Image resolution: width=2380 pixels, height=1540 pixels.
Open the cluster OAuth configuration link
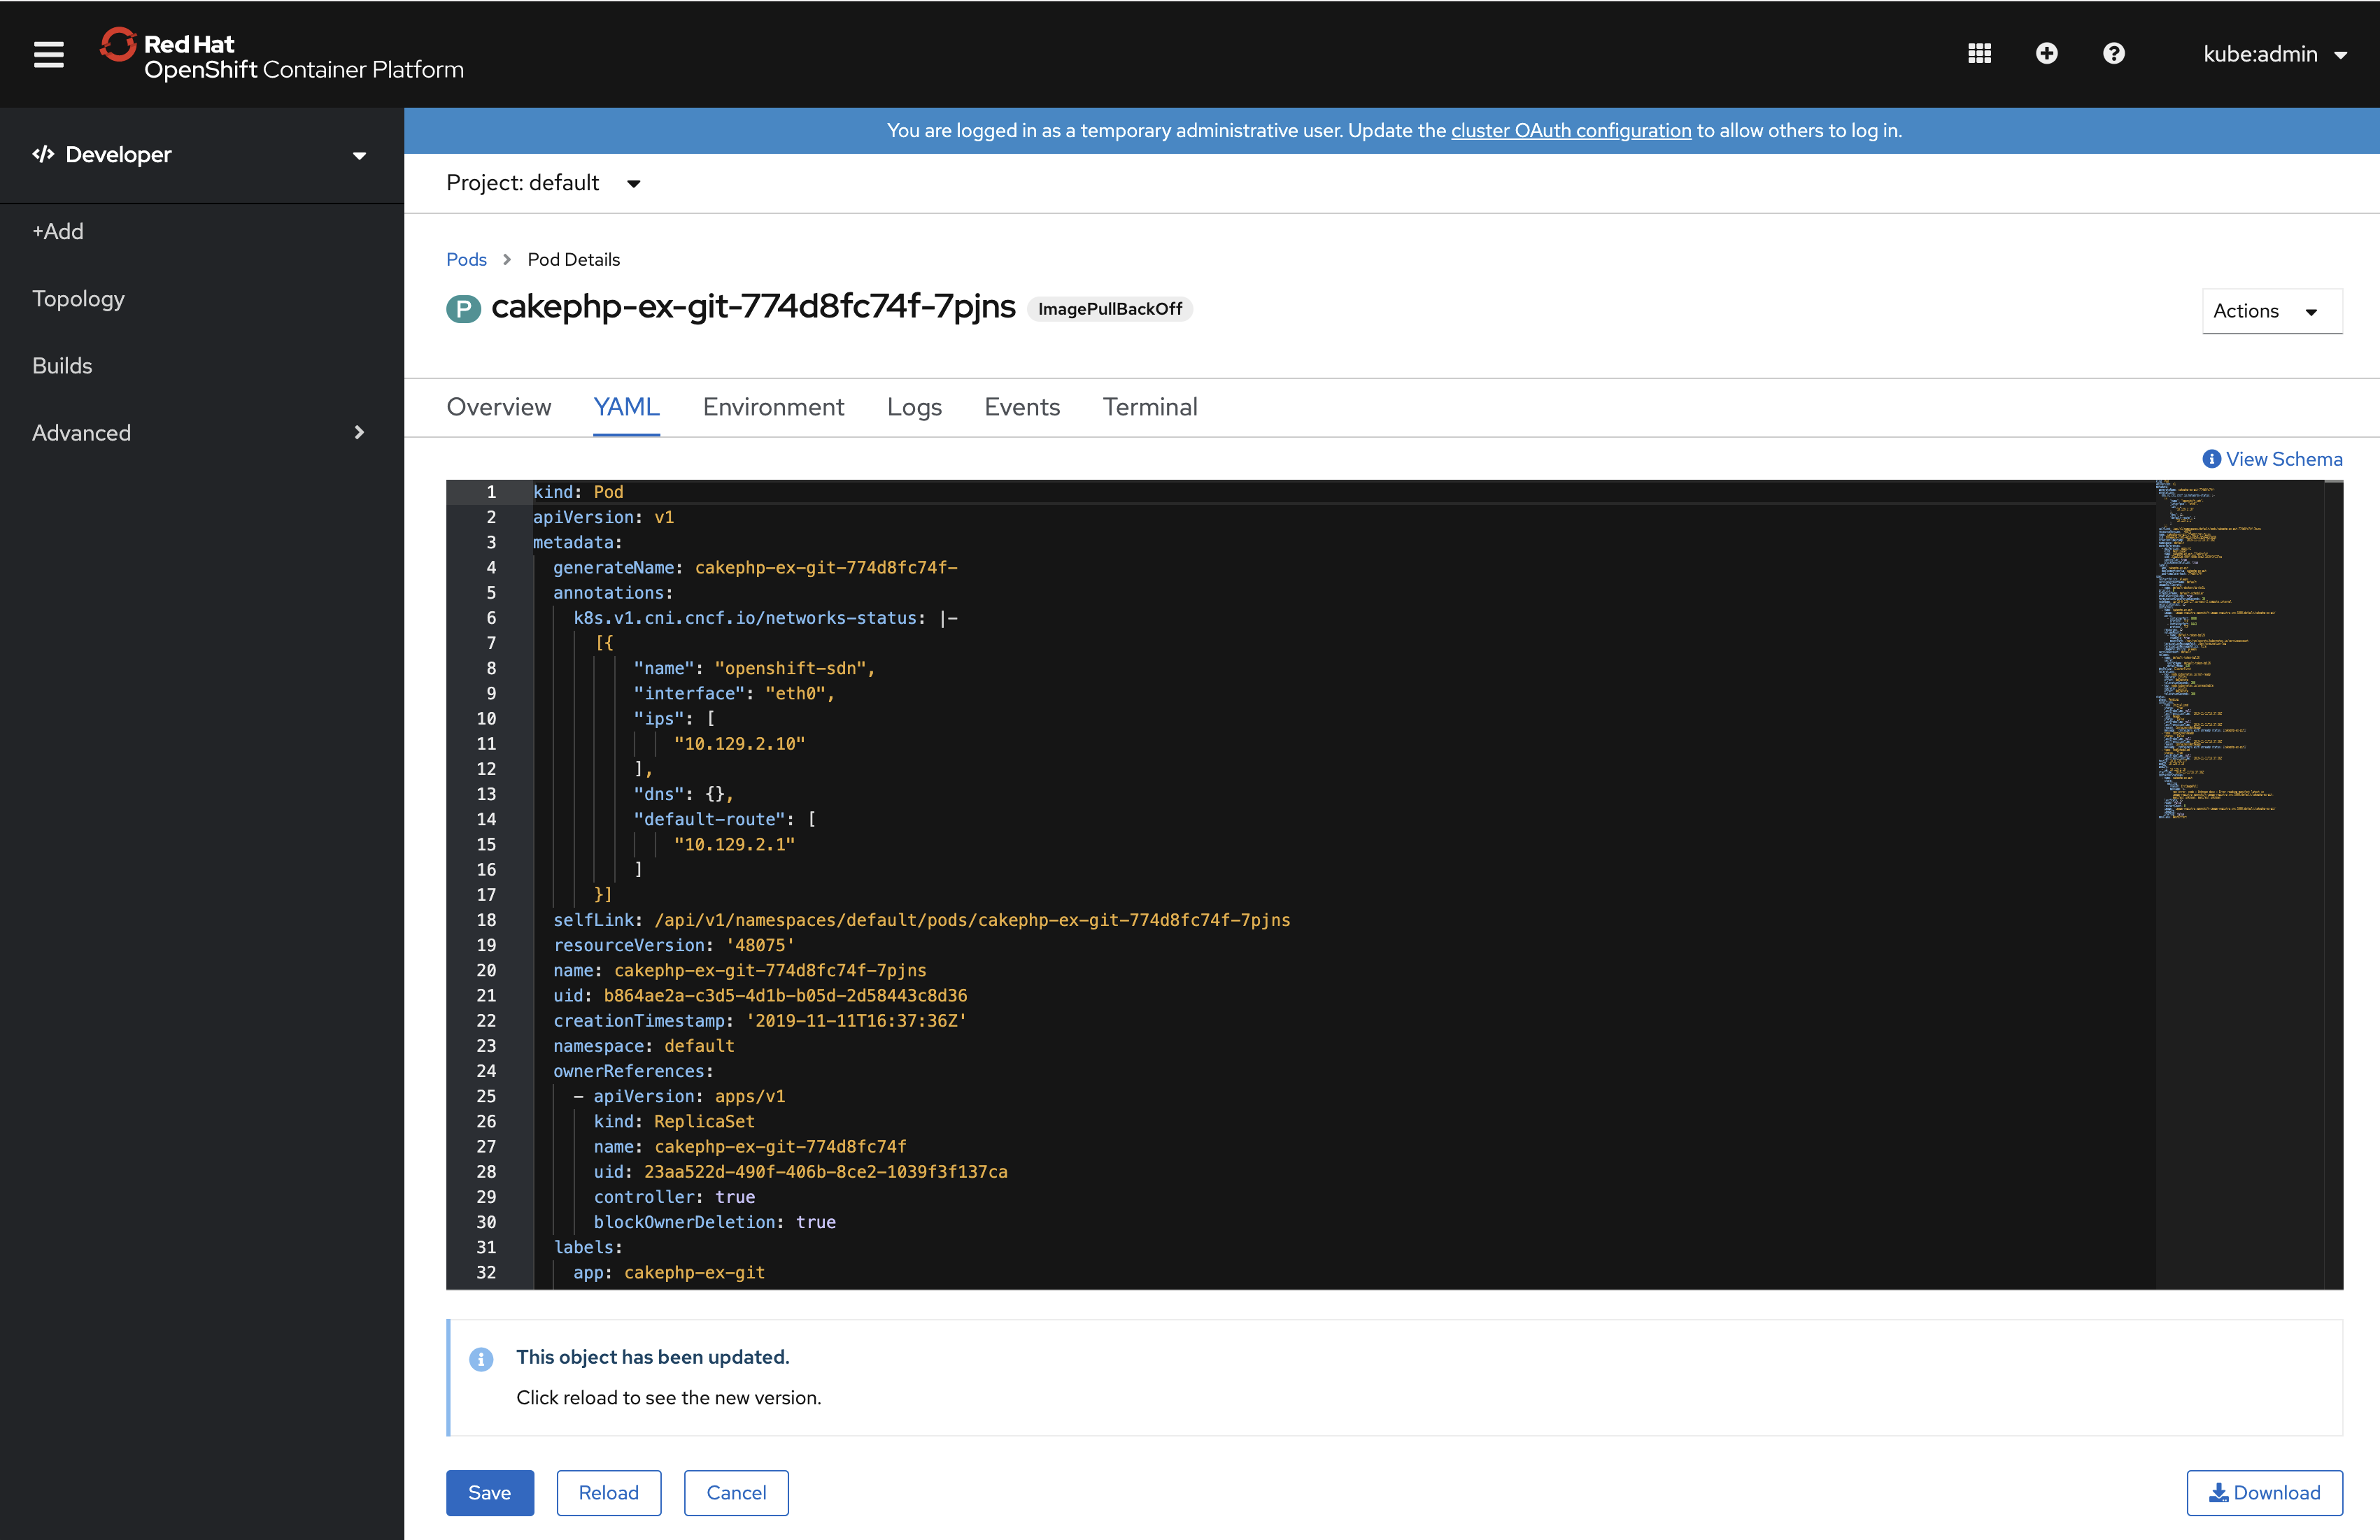pyautogui.click(x=1571, y=130)
